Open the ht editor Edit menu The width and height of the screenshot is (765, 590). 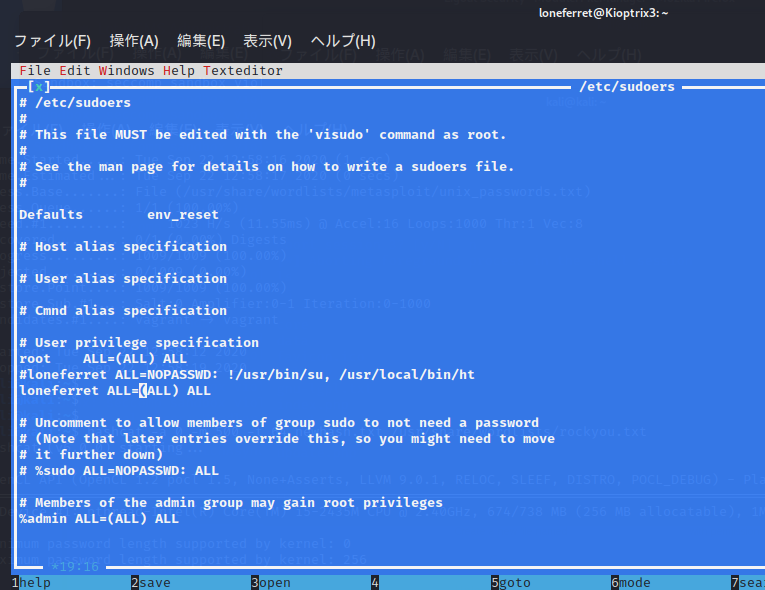tap(75, 71)
